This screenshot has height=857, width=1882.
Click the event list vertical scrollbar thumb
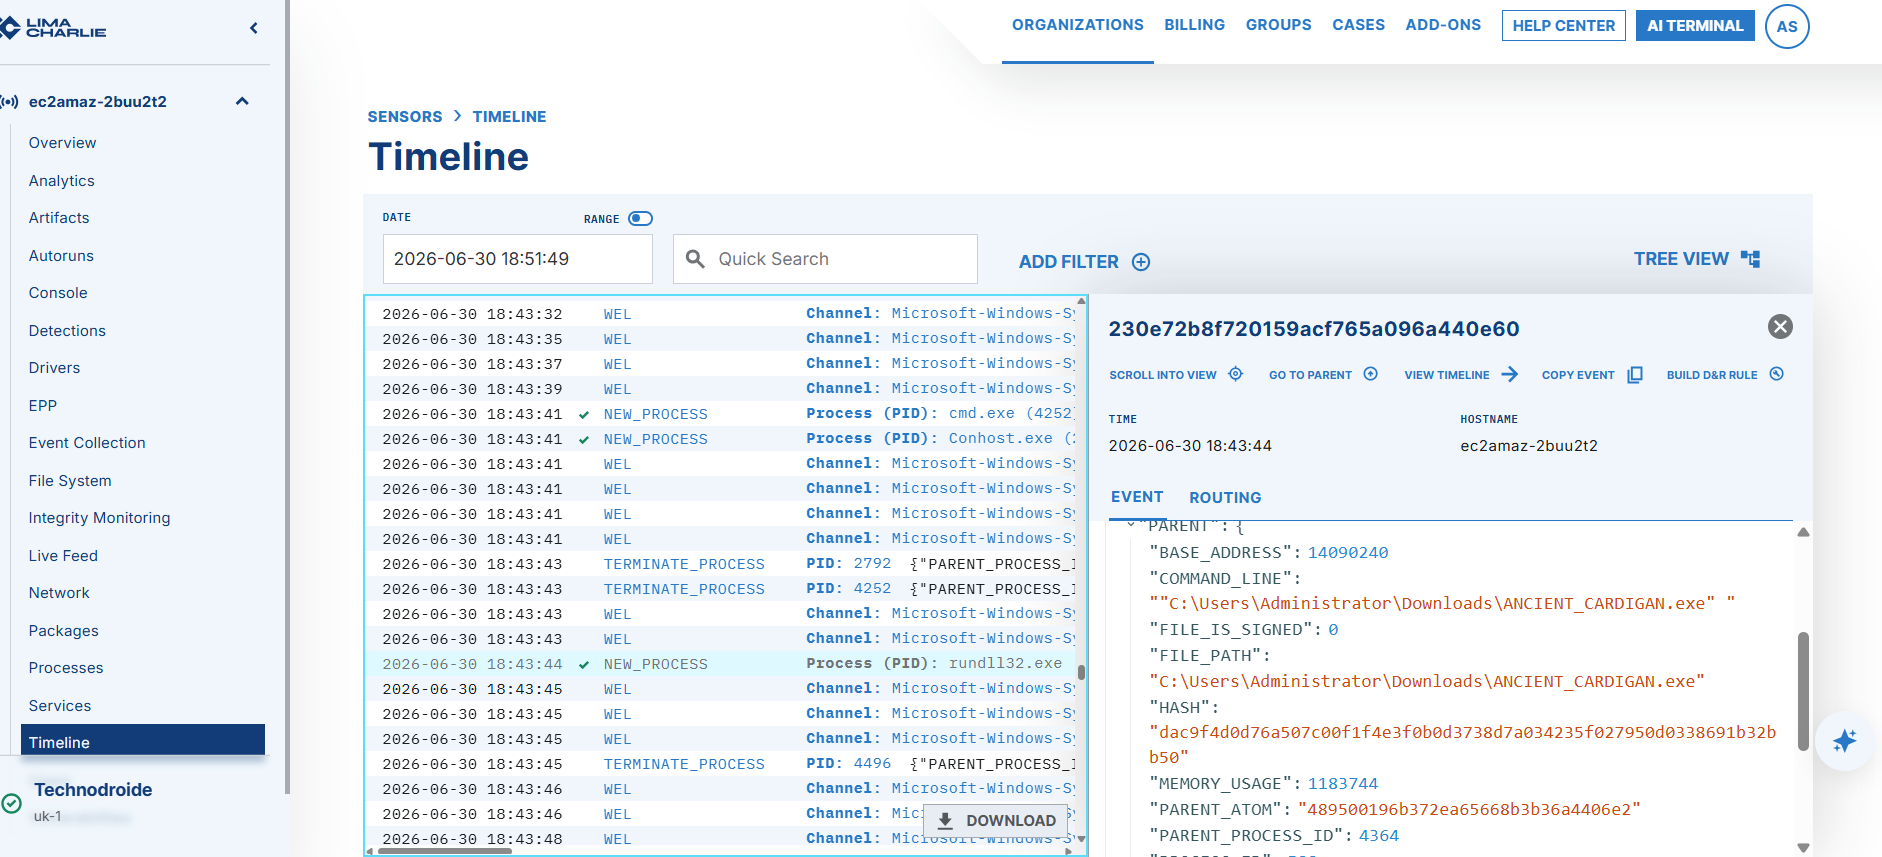click(1081, 673)
